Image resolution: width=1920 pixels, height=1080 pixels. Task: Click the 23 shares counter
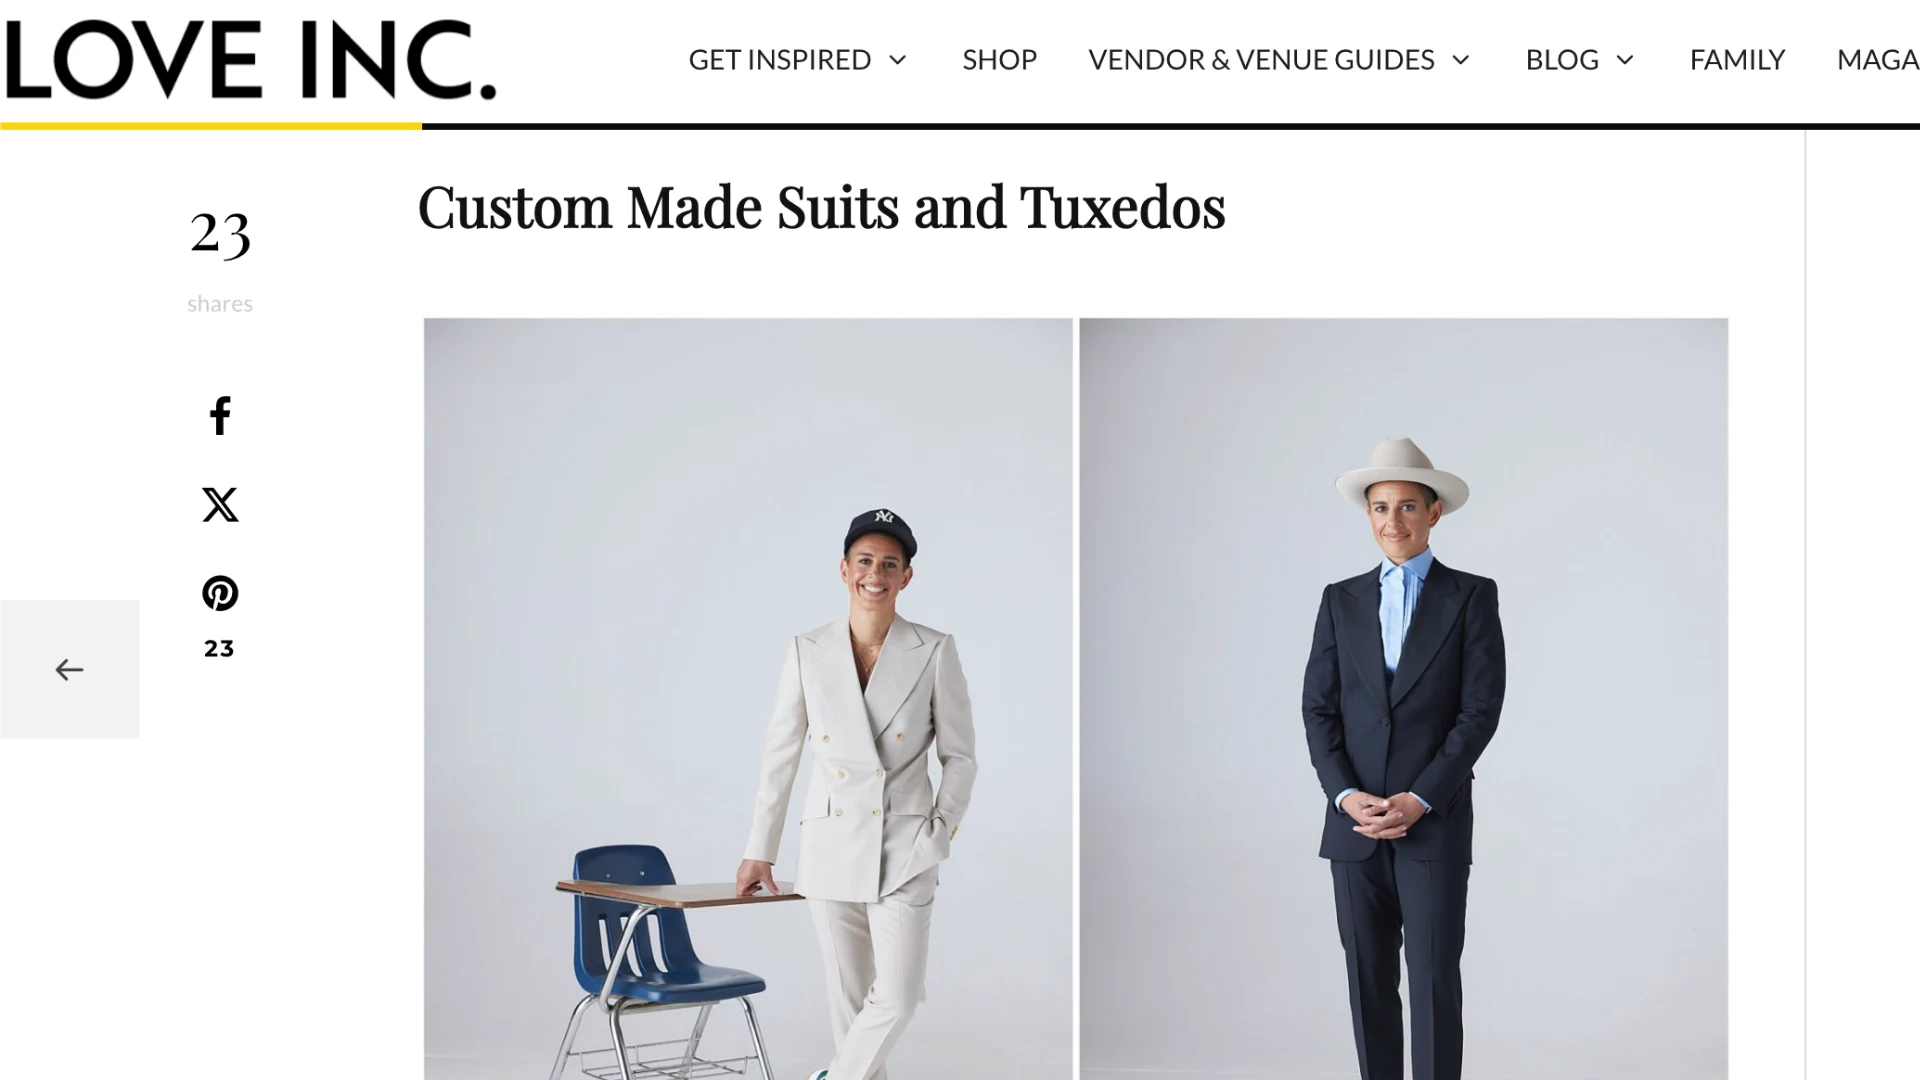[x=220, y=233]
